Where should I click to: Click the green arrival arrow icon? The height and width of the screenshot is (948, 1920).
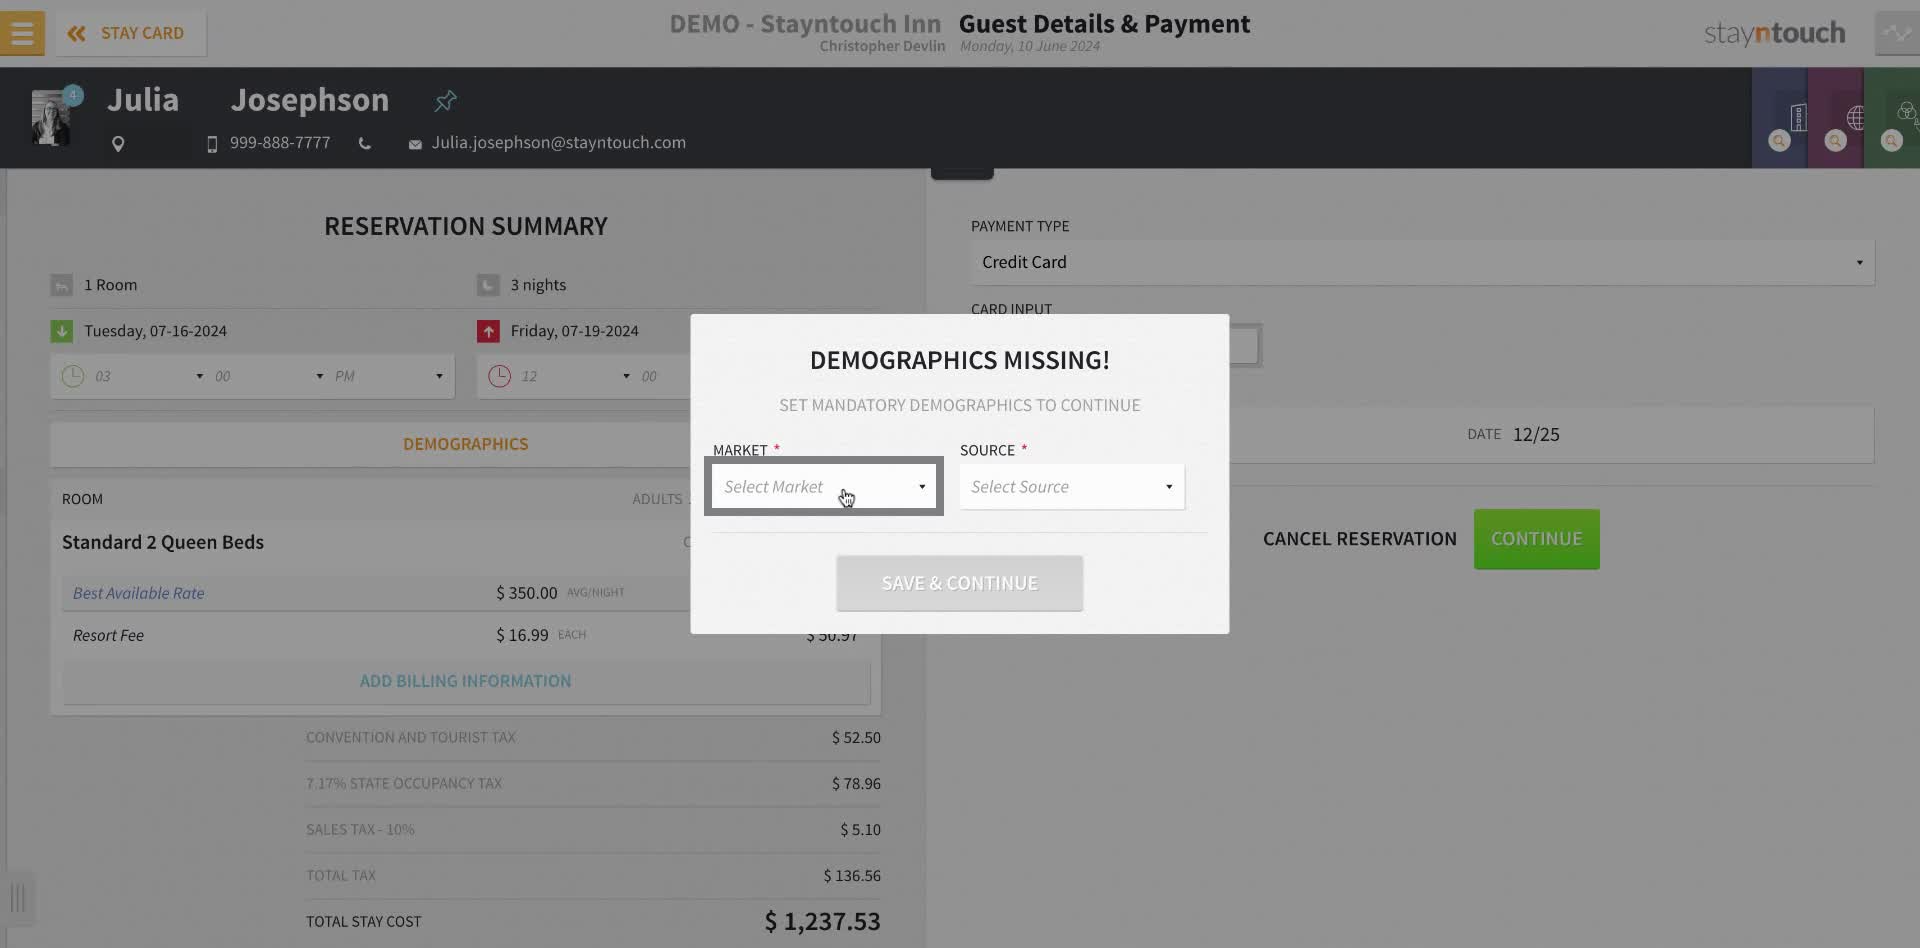pos(62,331)
